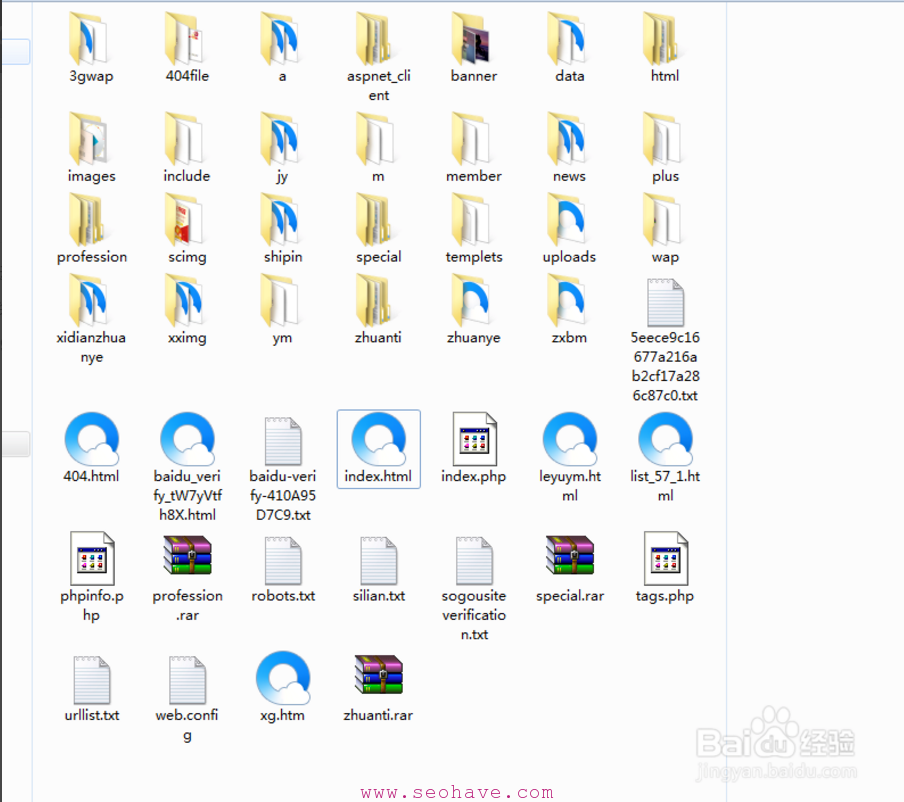
Task: Select the profession folder icon
Action: [x=88, y=219]
